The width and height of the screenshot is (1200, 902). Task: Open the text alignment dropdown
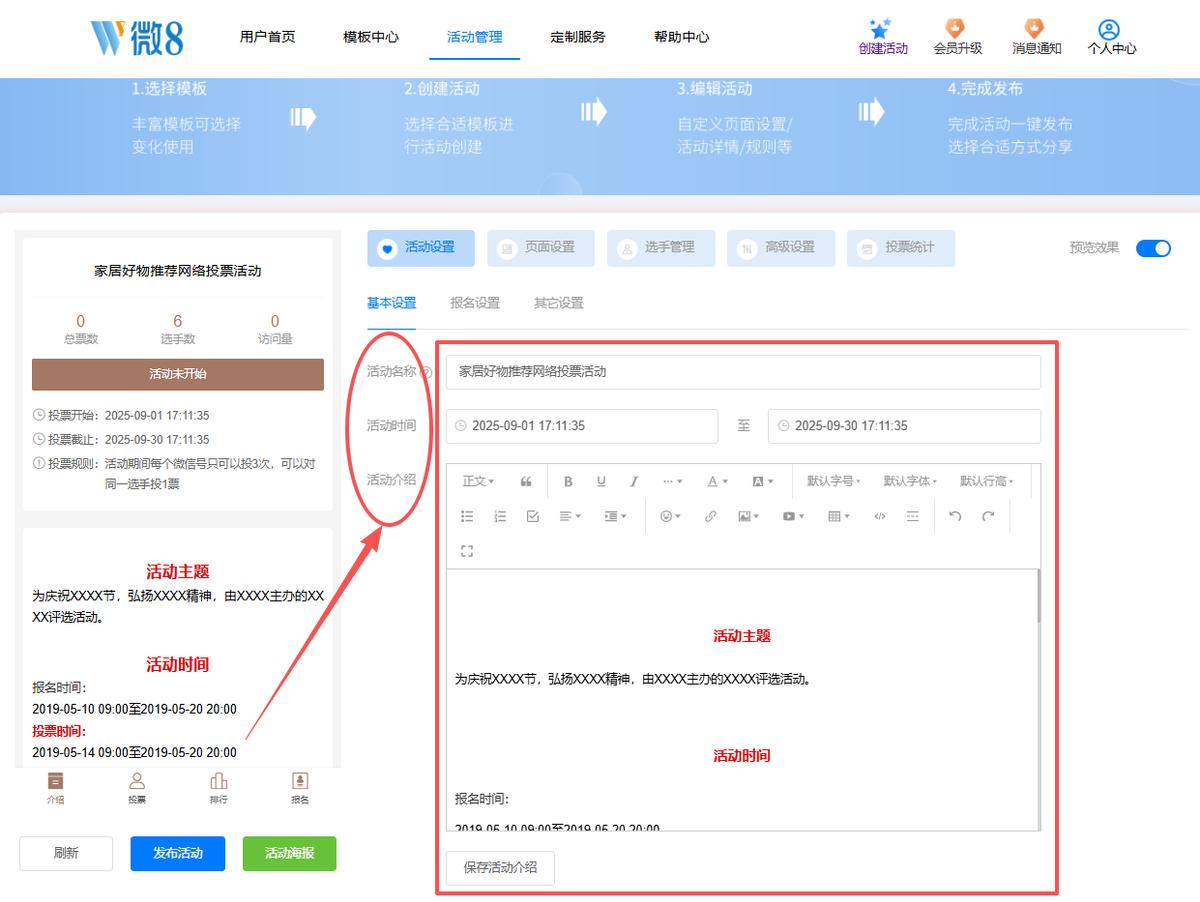(x=570, y=516)
